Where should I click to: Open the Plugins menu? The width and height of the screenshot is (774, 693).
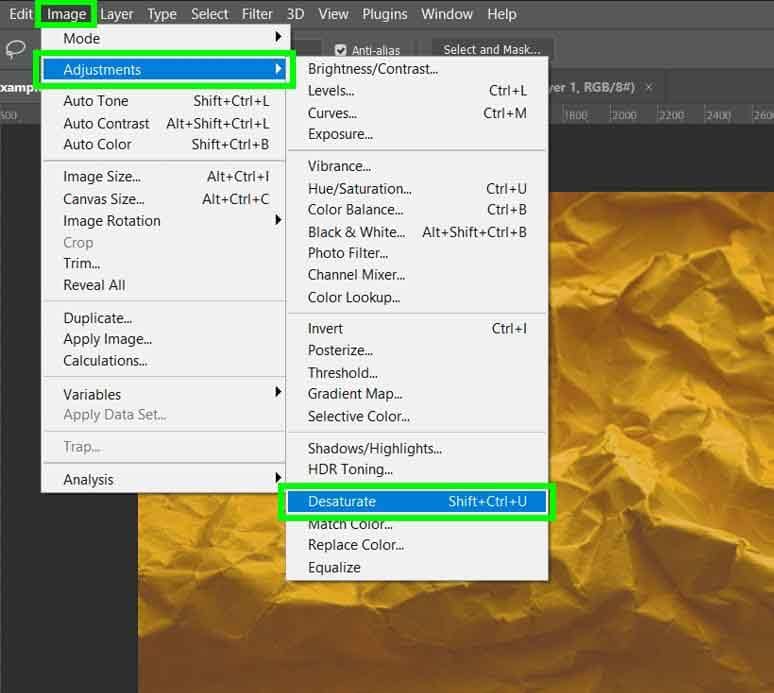tap(385, 14)
